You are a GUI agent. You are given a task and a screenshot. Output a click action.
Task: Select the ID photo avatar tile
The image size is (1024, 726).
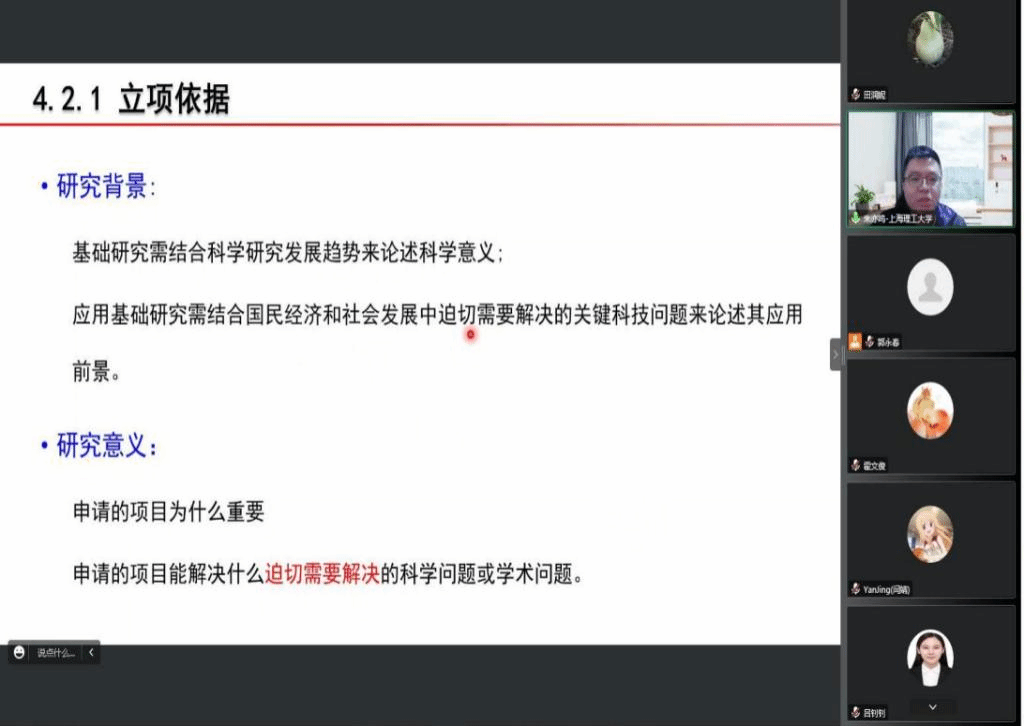(x=930, y=658)
